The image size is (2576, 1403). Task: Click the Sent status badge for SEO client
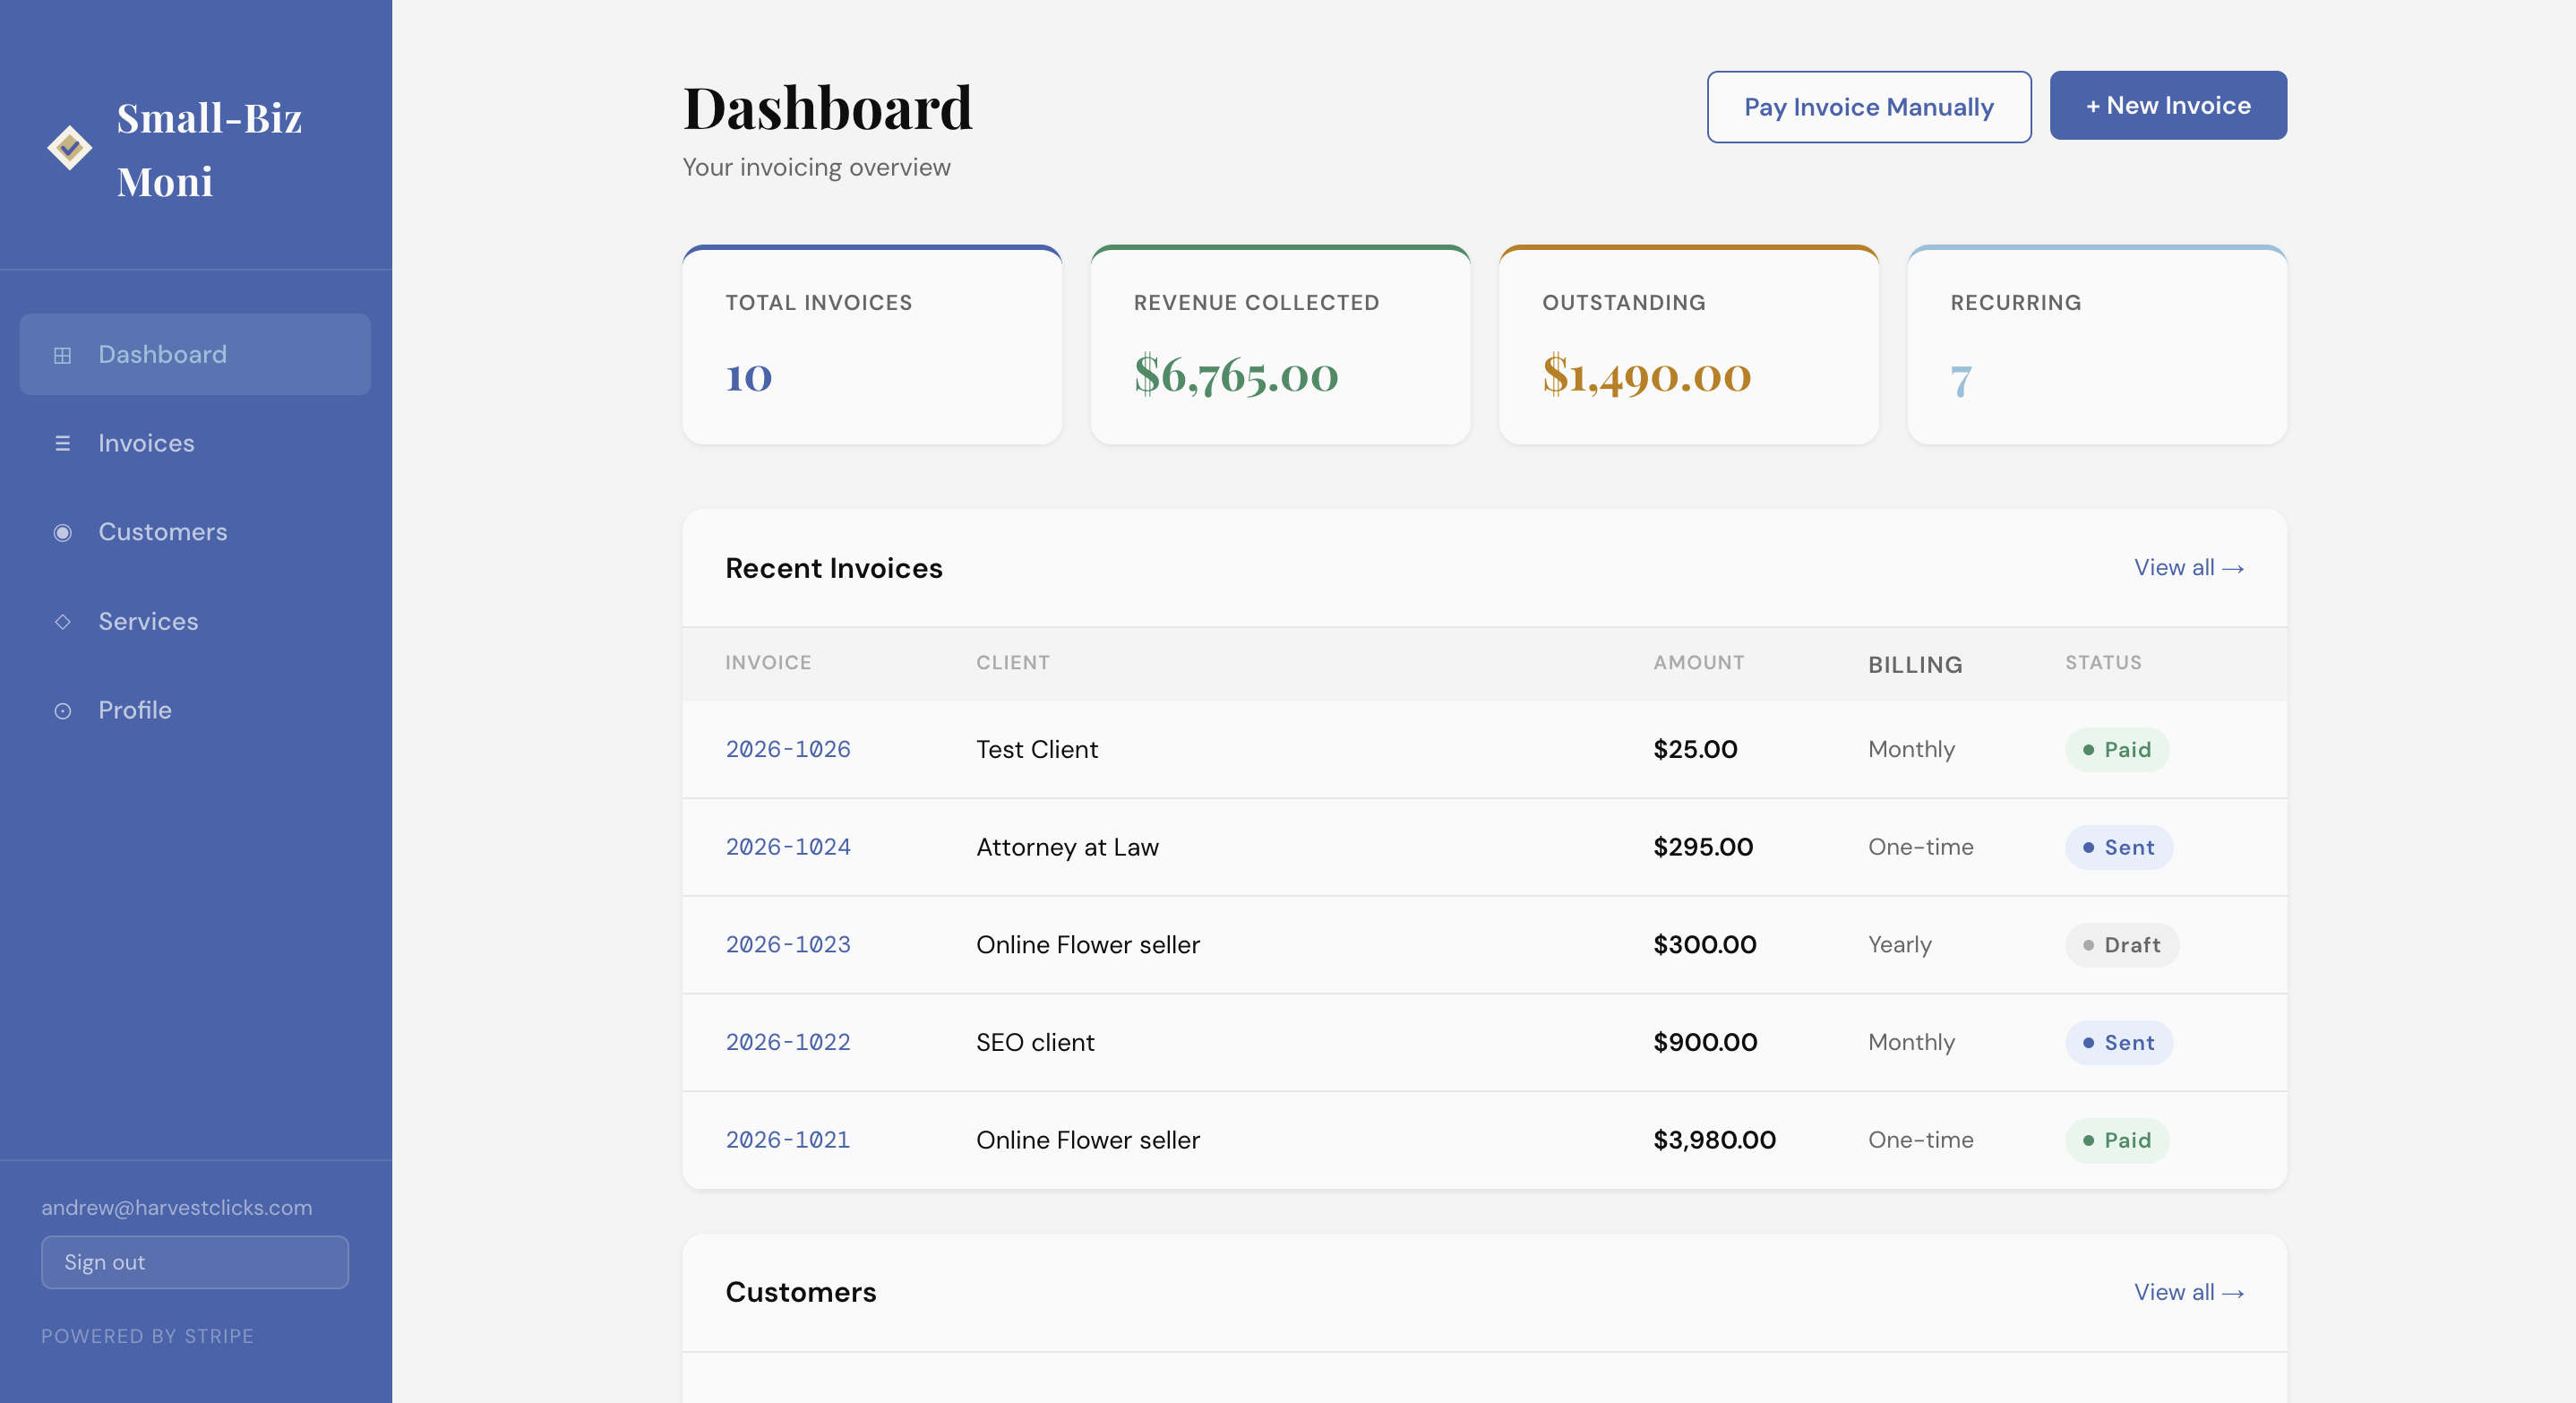coord(2119,1042)
